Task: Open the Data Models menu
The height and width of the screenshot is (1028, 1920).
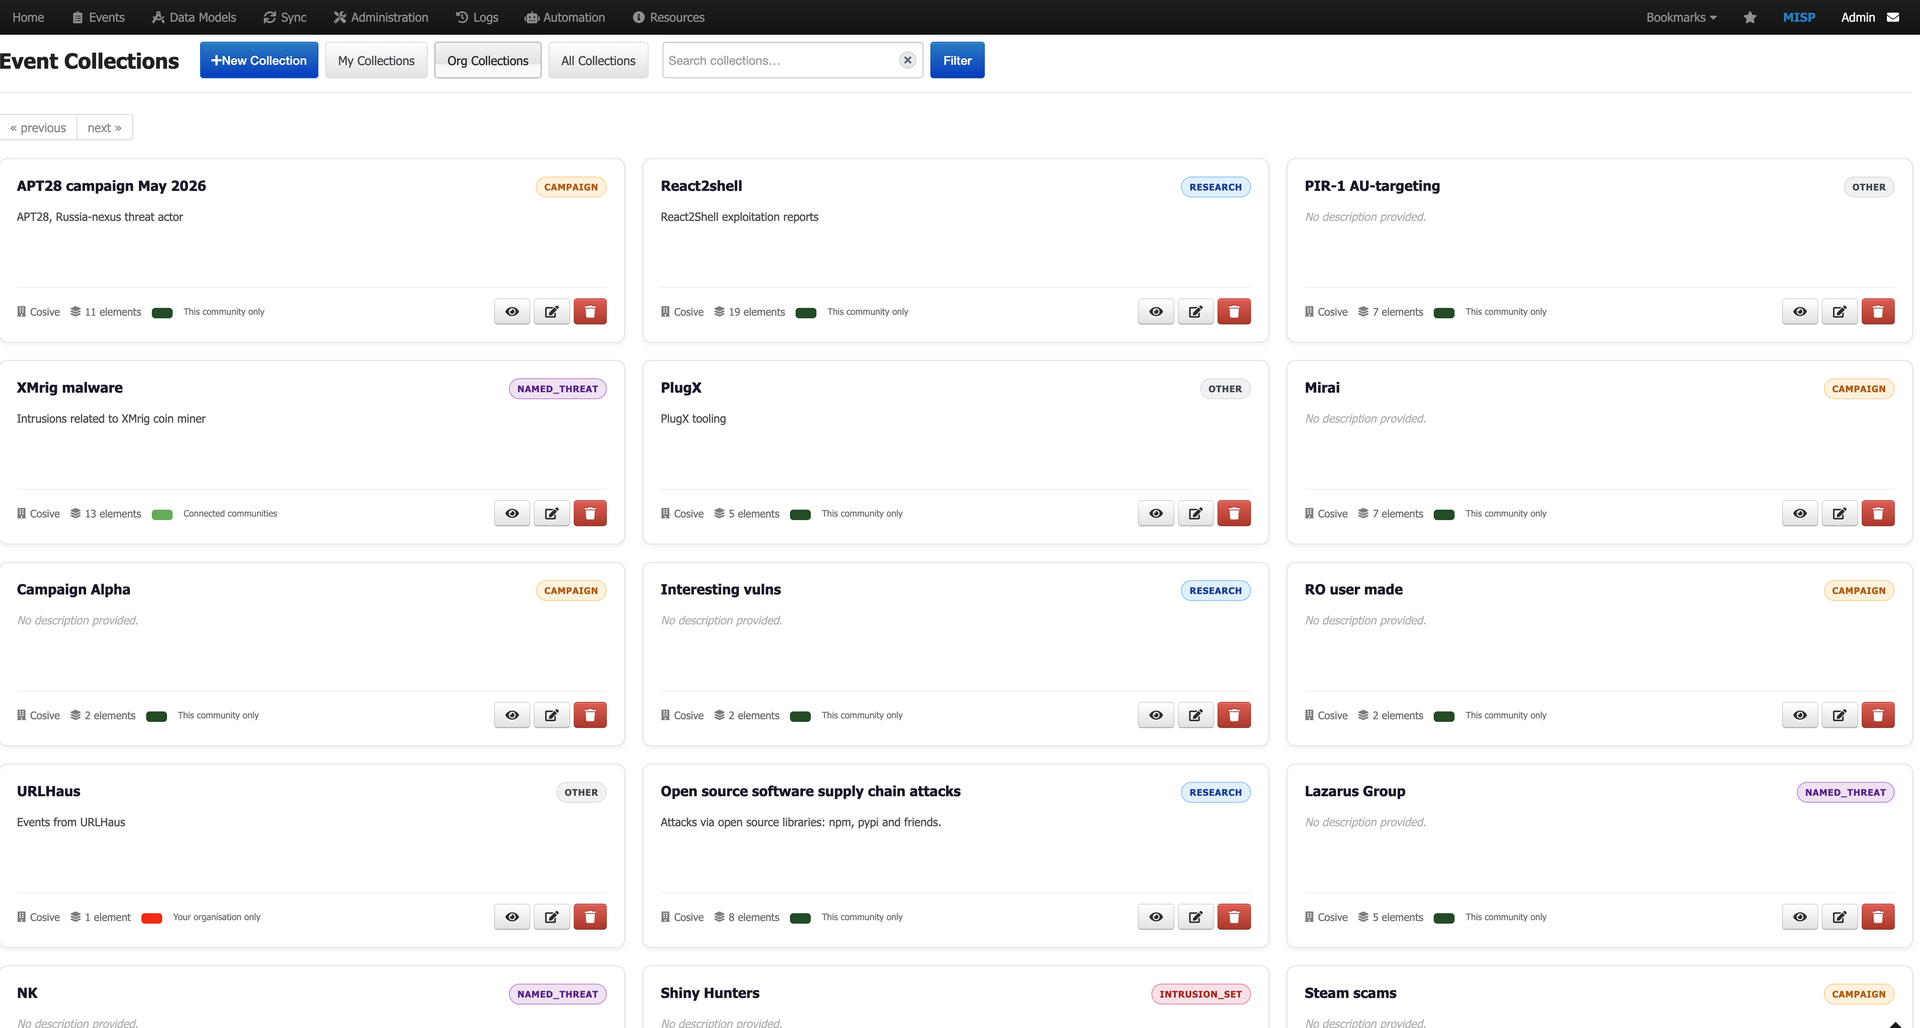Action: pyautogui.click(x=194, y=17)
